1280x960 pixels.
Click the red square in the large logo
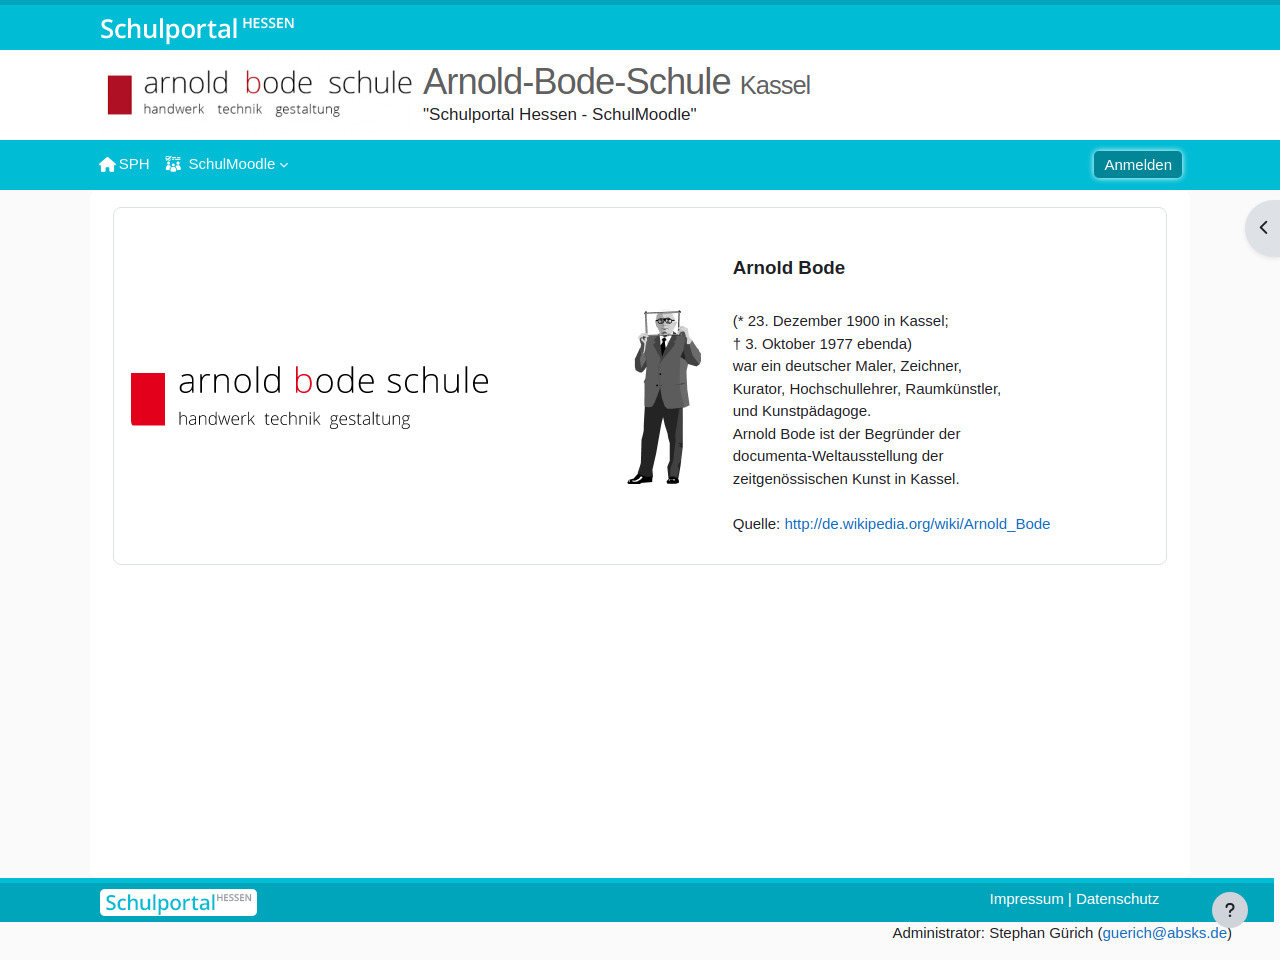coord(148,399)
